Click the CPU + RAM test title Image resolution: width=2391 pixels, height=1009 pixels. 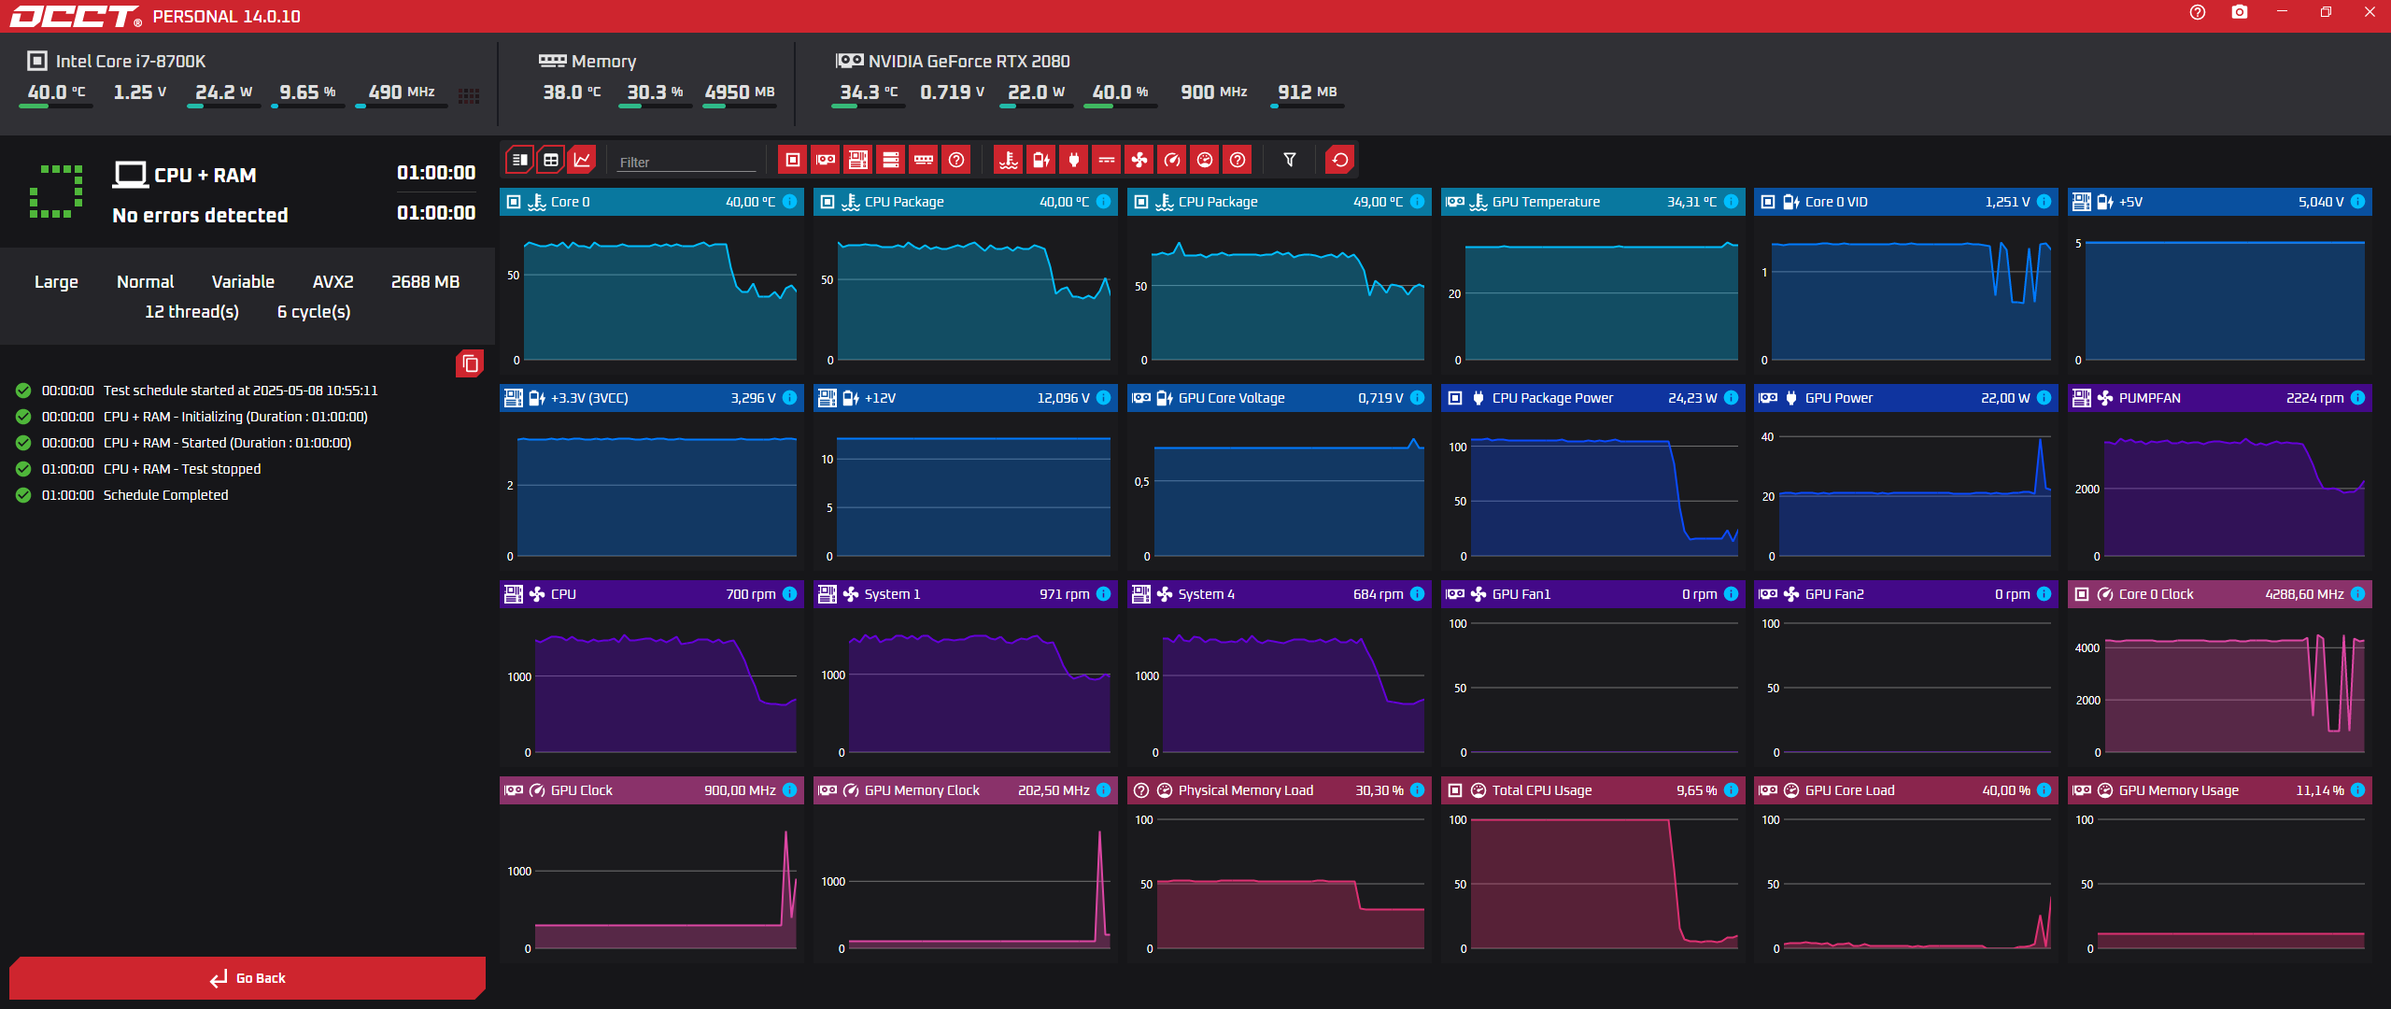[205, 175]
